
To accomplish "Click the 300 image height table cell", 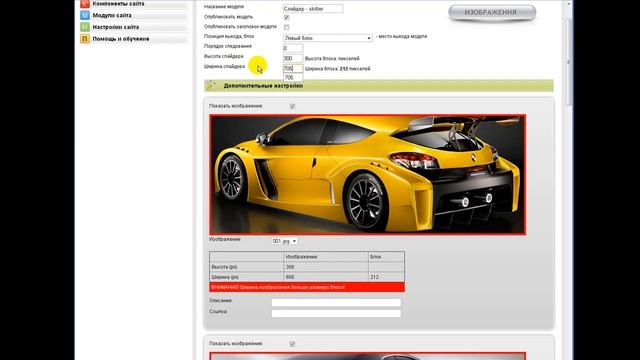I will 326,267.
